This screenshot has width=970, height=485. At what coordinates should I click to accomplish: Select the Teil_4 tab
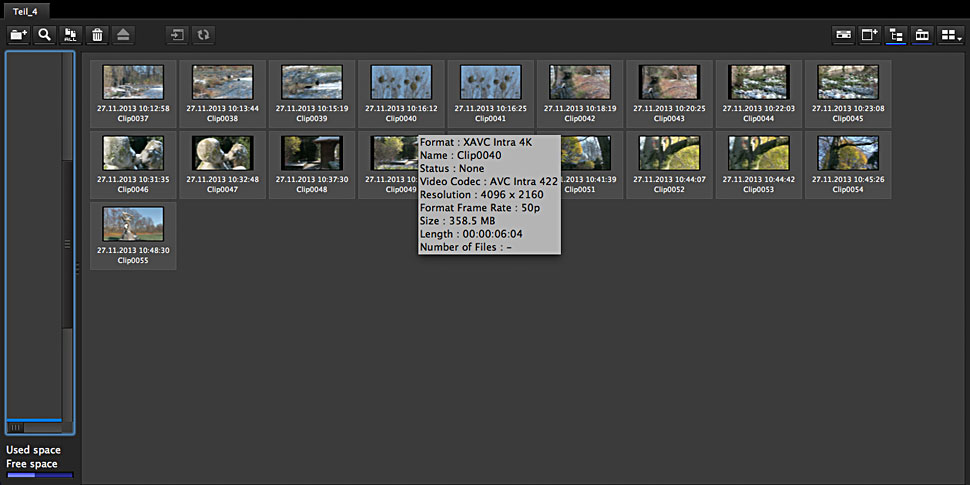(26, 9)
